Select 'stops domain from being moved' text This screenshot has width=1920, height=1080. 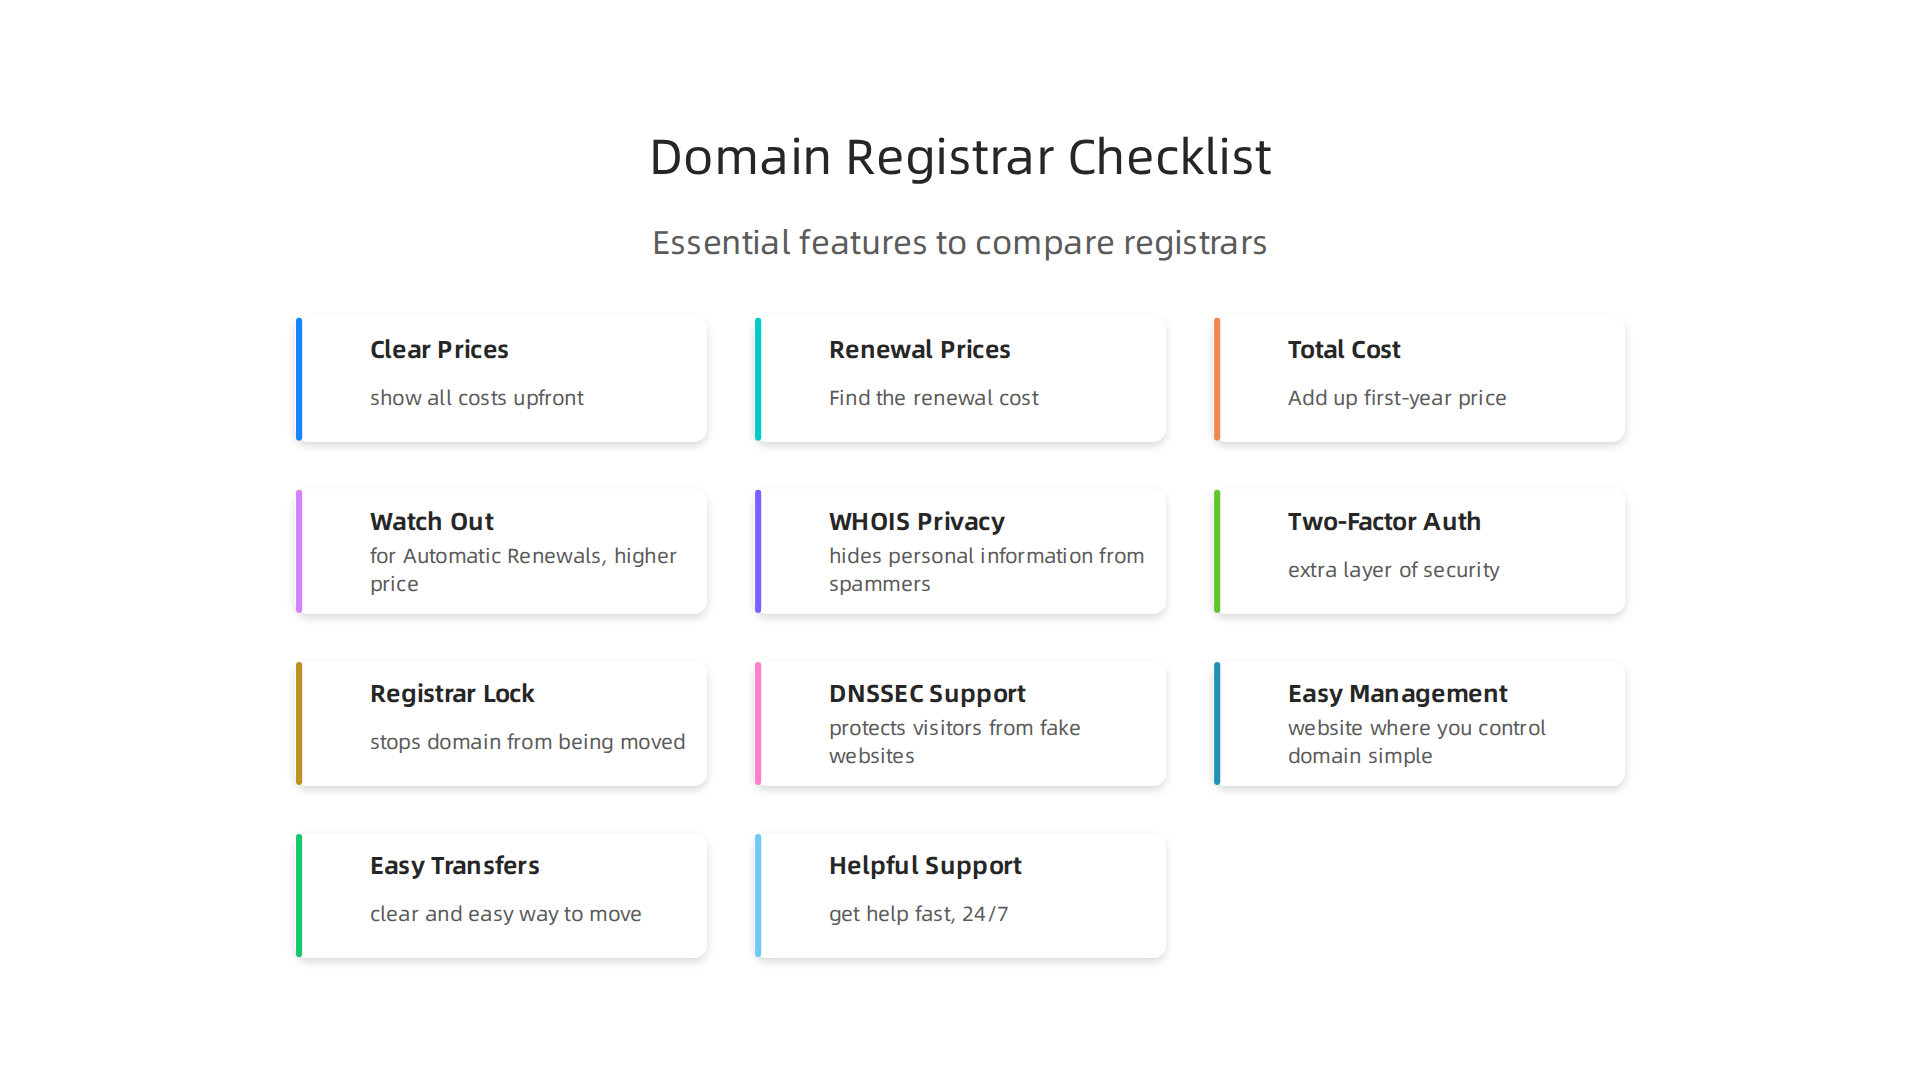[x=528, y=742]
